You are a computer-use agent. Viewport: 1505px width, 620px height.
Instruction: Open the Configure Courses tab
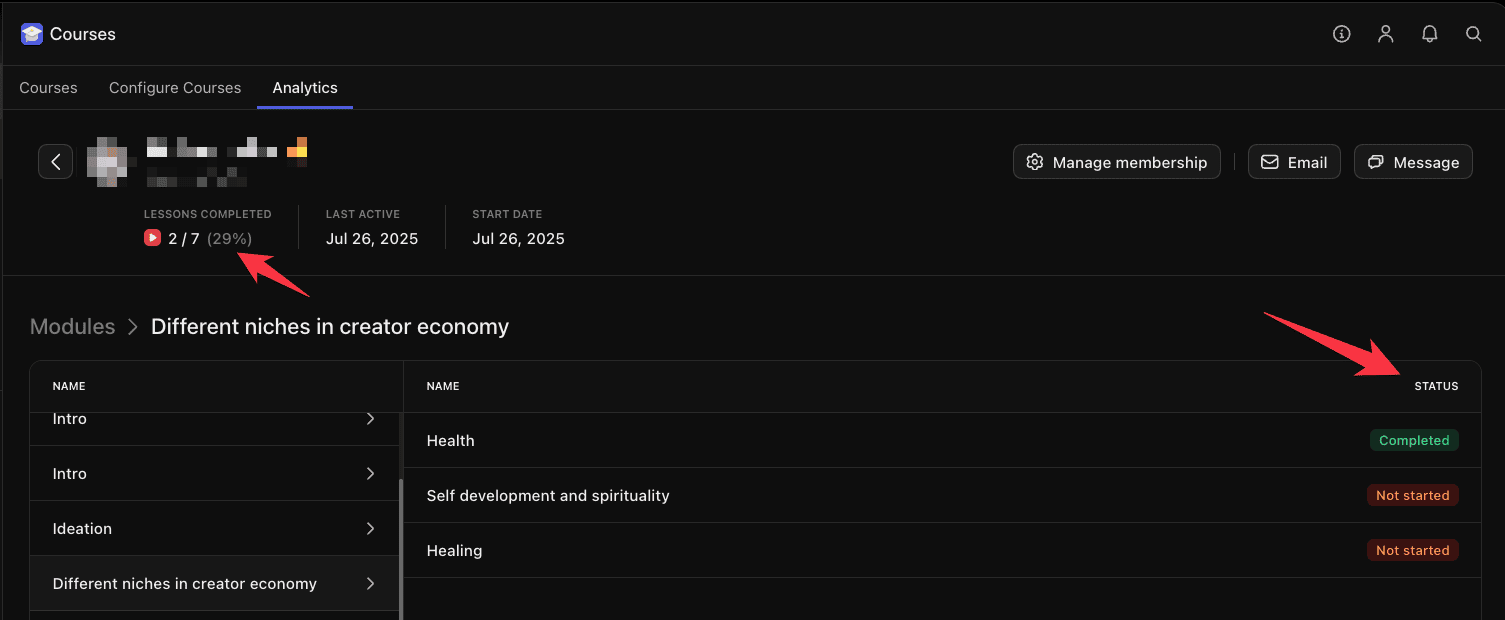tap(174, 88)
